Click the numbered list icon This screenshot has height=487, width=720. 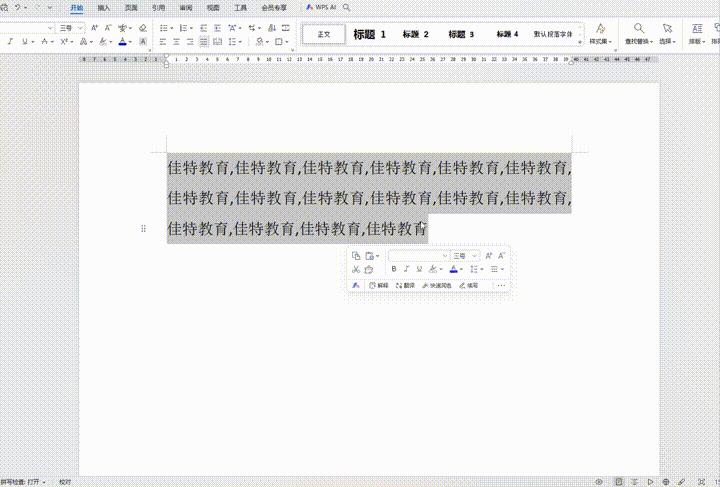click(x=183, y=28)
